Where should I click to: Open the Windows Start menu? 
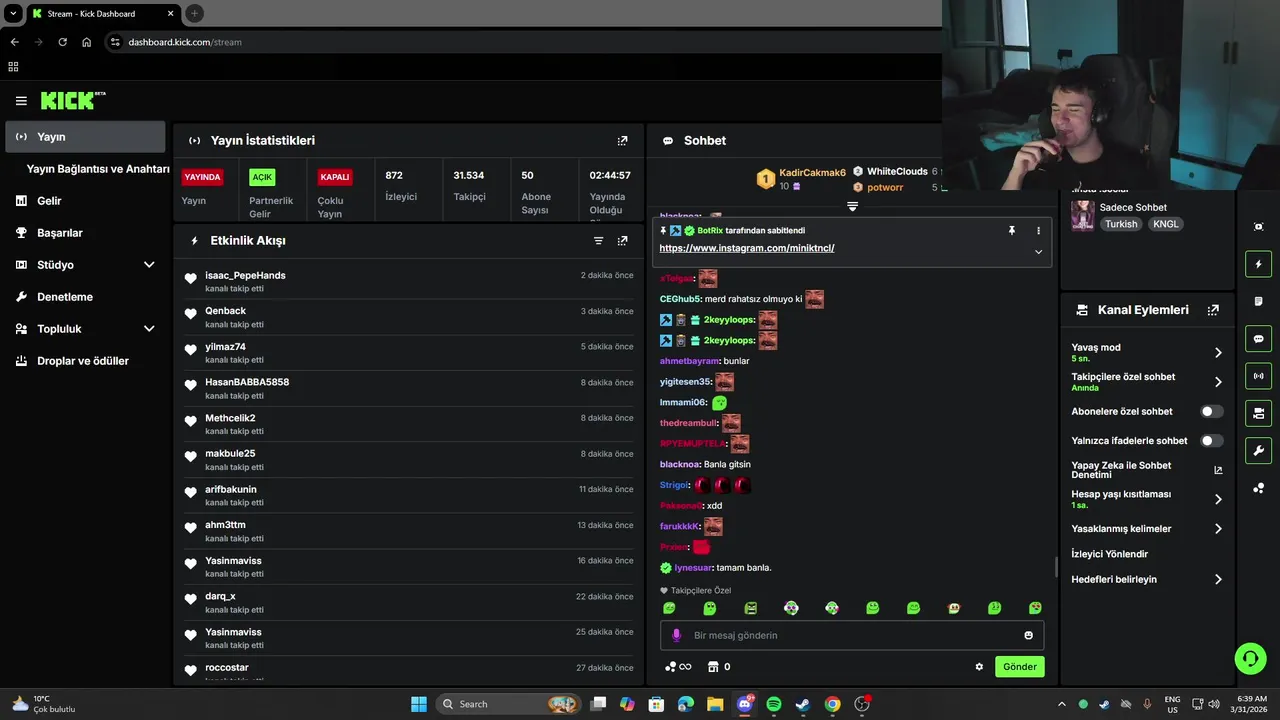coord(419,704)
